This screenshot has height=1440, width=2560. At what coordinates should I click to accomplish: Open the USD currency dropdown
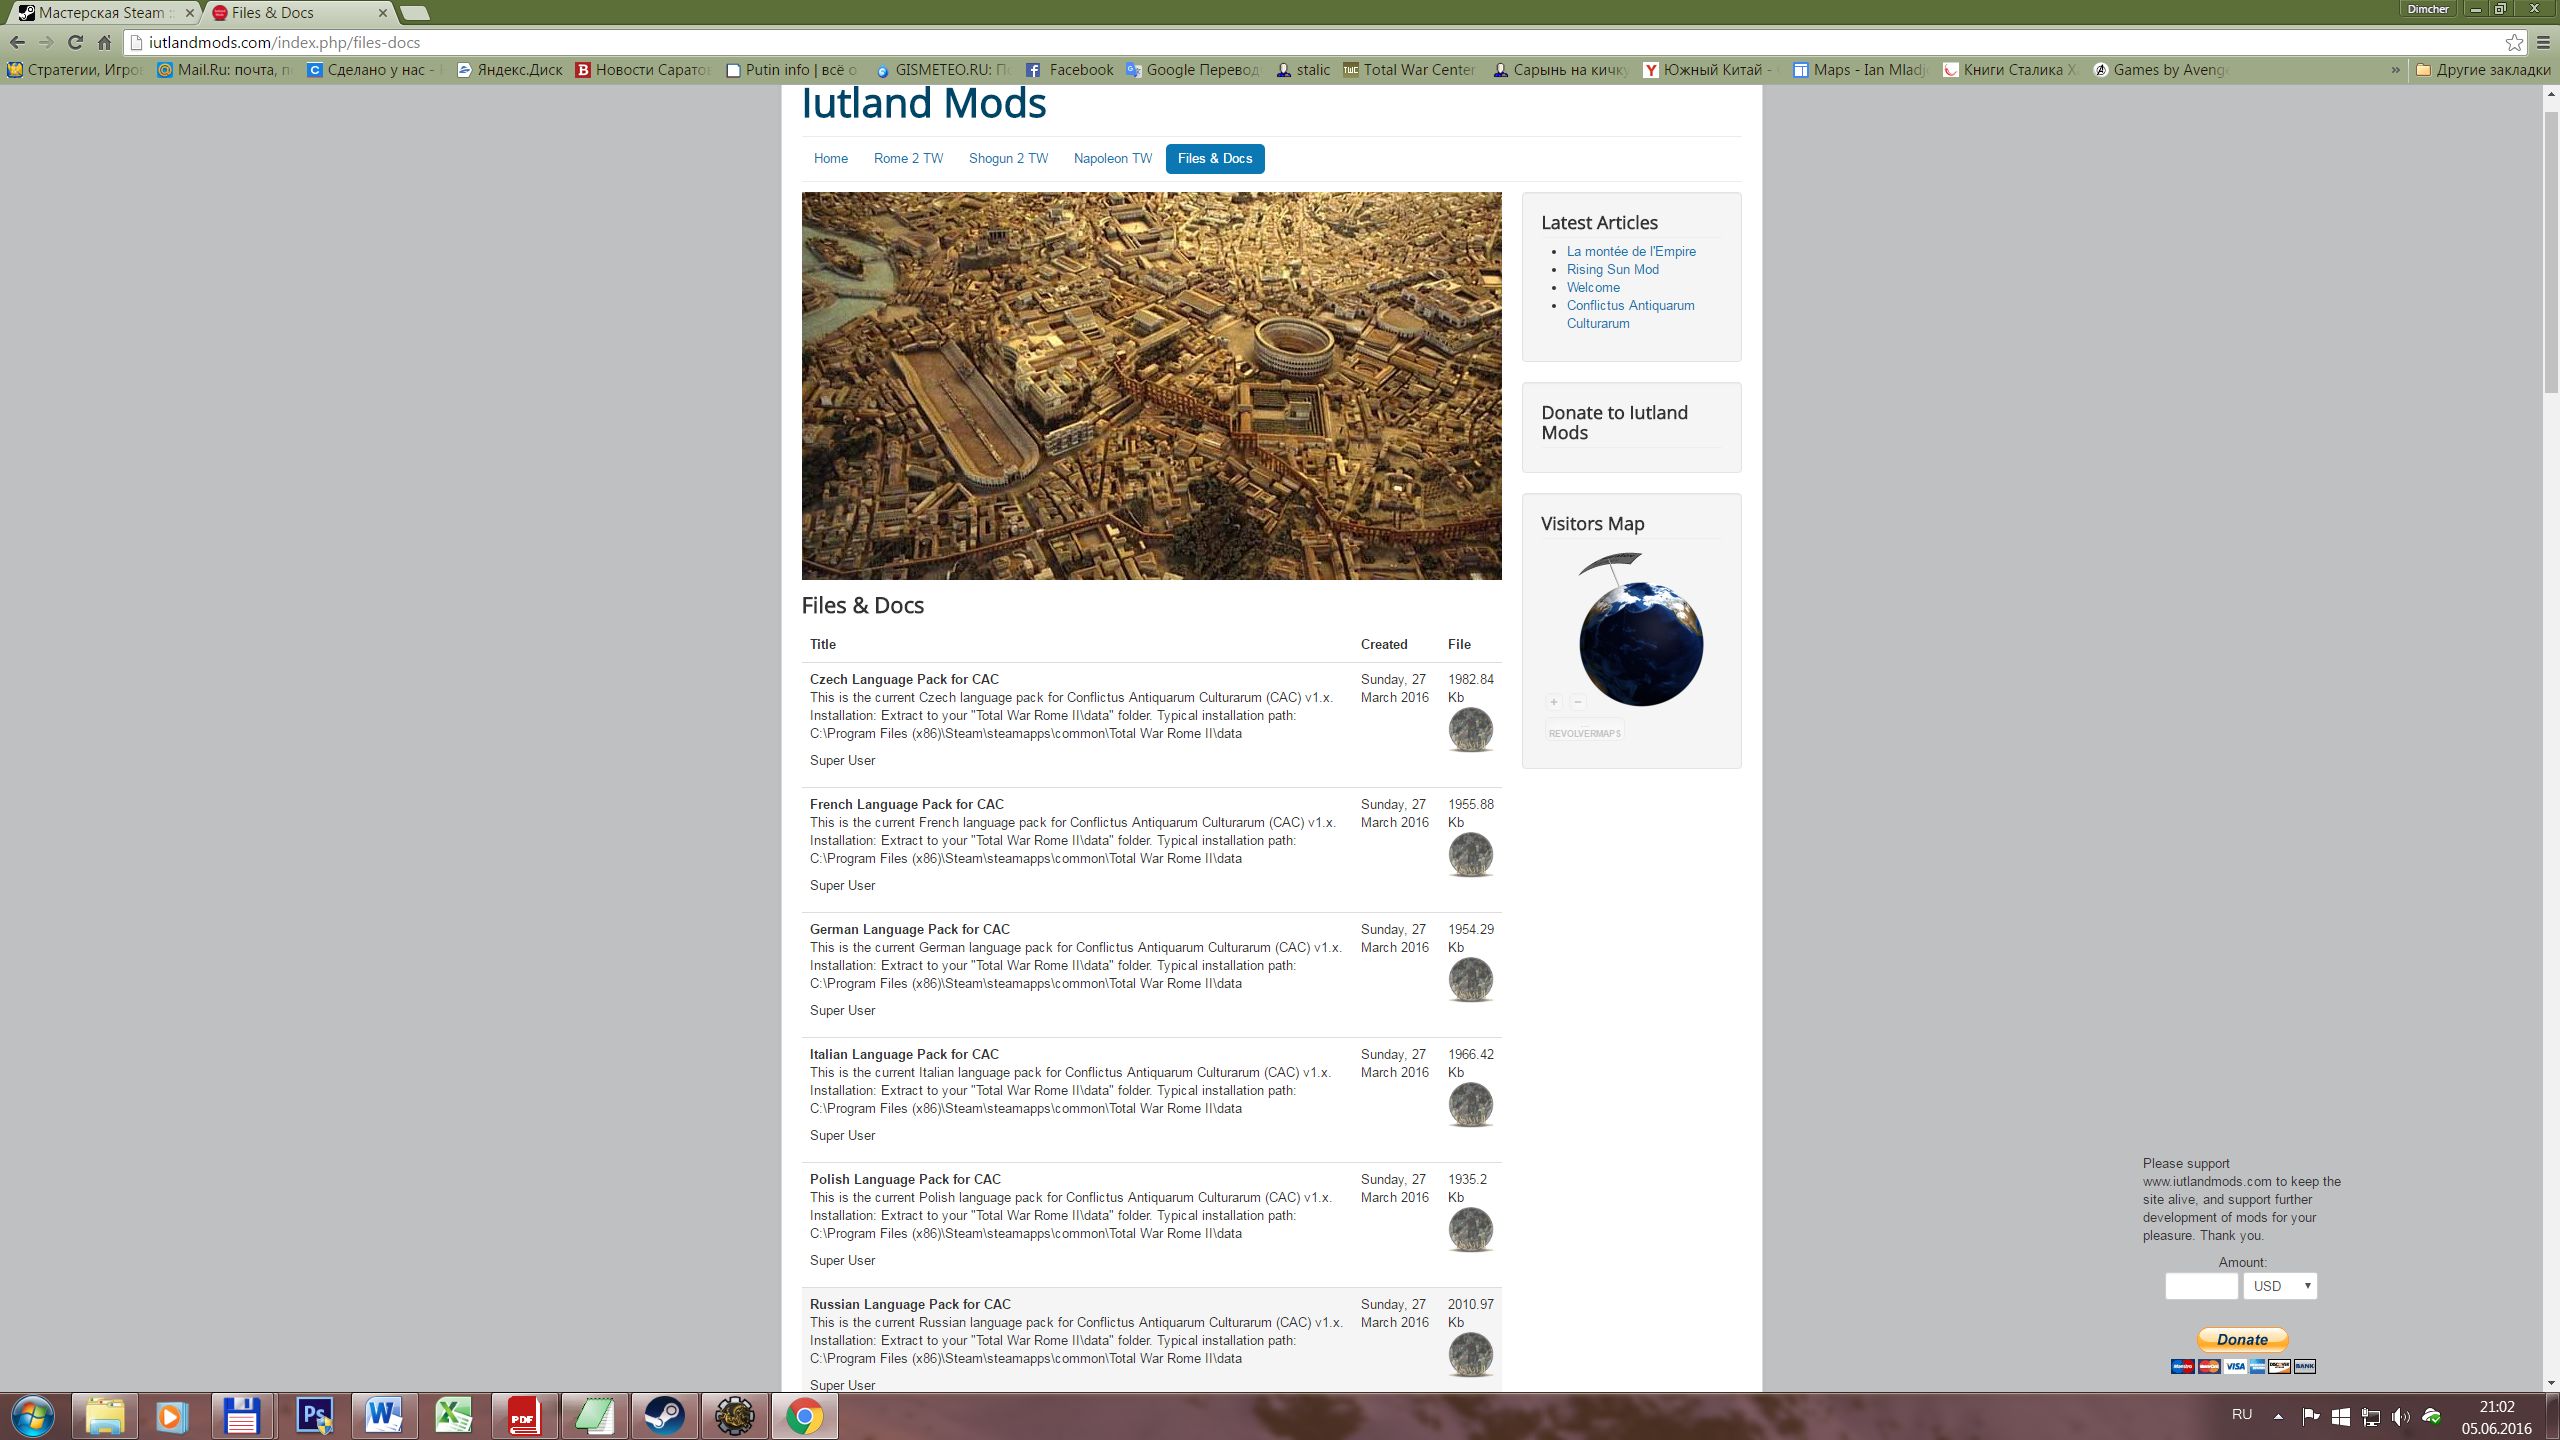[x=2279, y=1286]
